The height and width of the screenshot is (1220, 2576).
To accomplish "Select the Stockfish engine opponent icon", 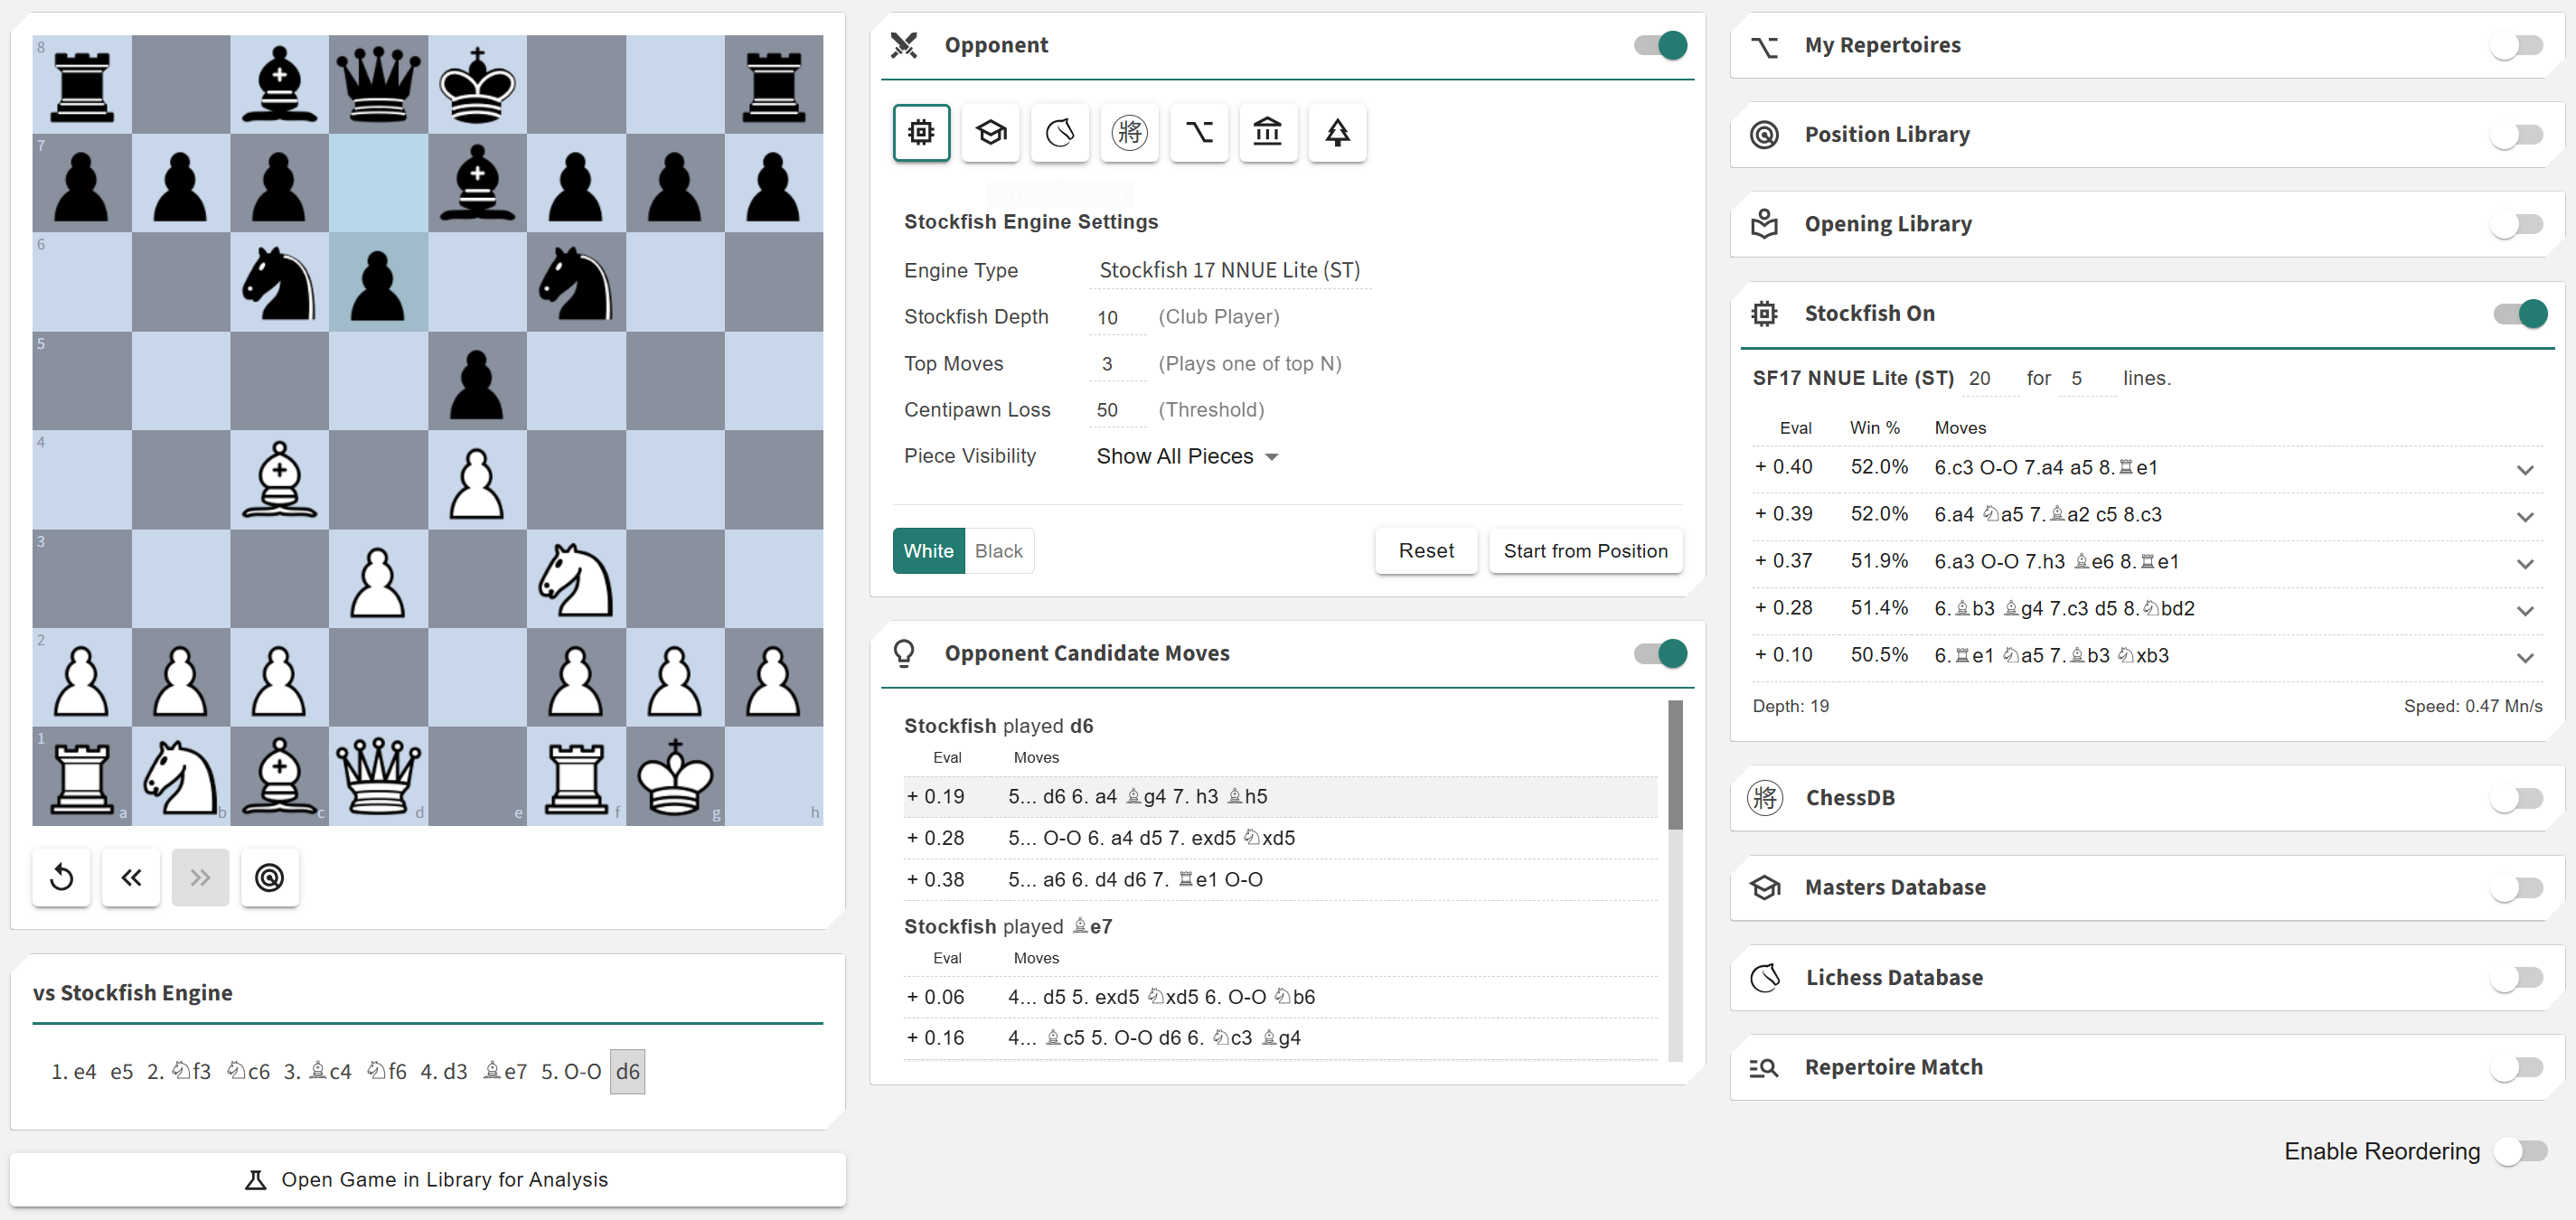I will tap(920, 132).
